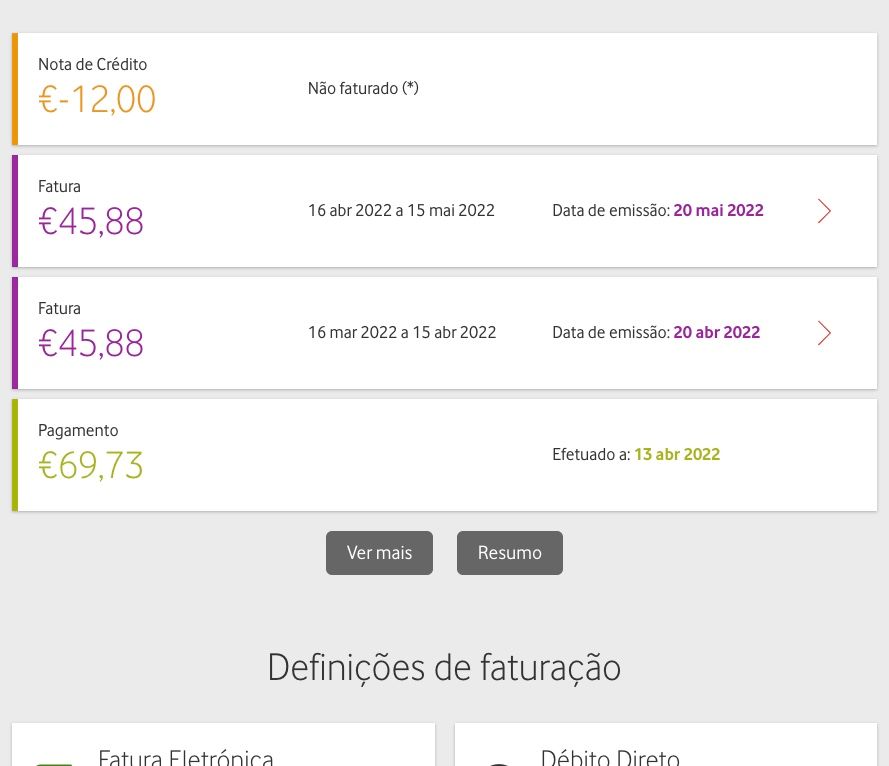Click the emission date 20 abr 2022
The image size is (889, 766).
716,333
